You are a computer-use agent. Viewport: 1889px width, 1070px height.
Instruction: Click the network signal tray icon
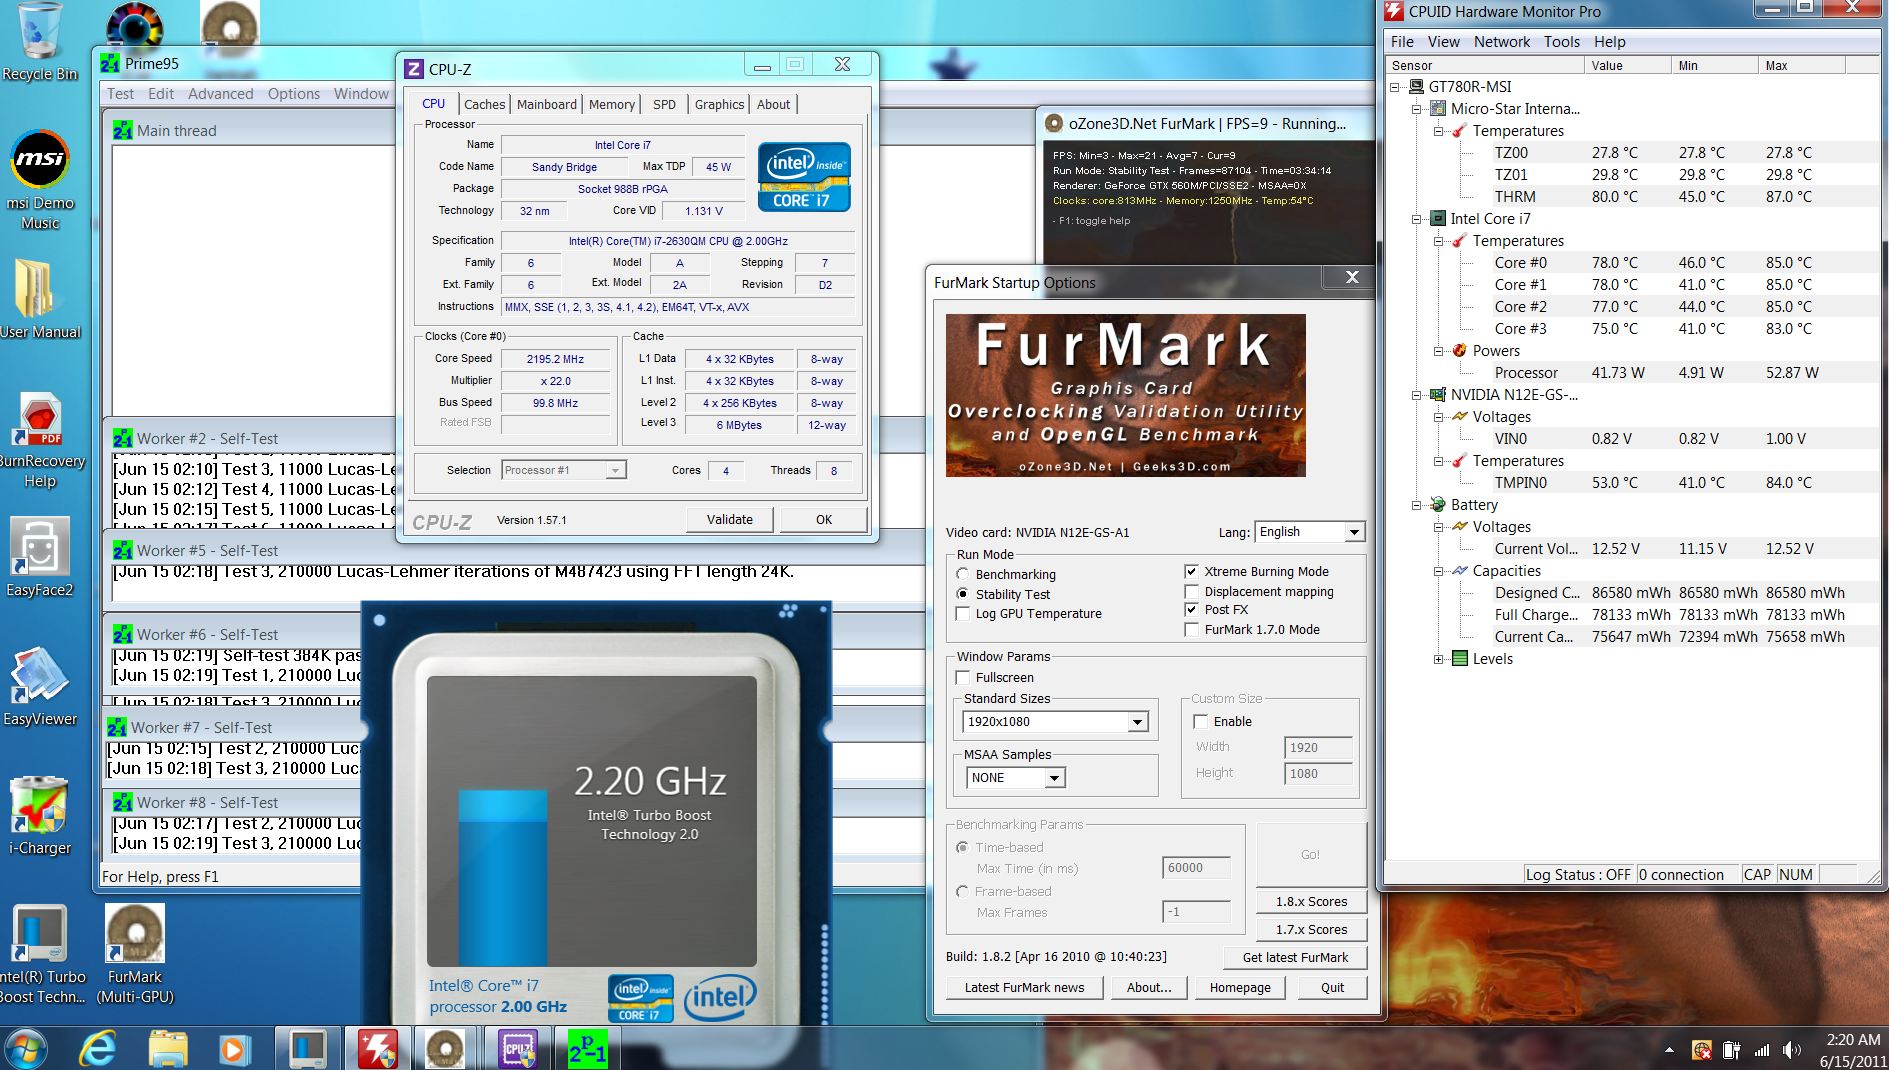(1762, 1050)
